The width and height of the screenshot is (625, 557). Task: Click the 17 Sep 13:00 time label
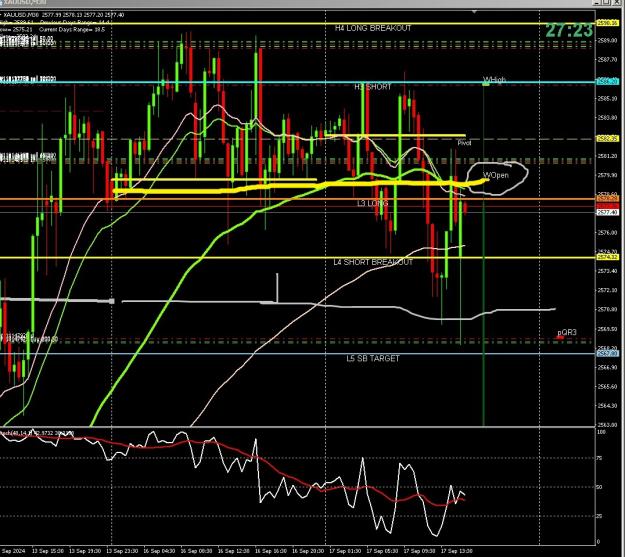tap(456, 551)
